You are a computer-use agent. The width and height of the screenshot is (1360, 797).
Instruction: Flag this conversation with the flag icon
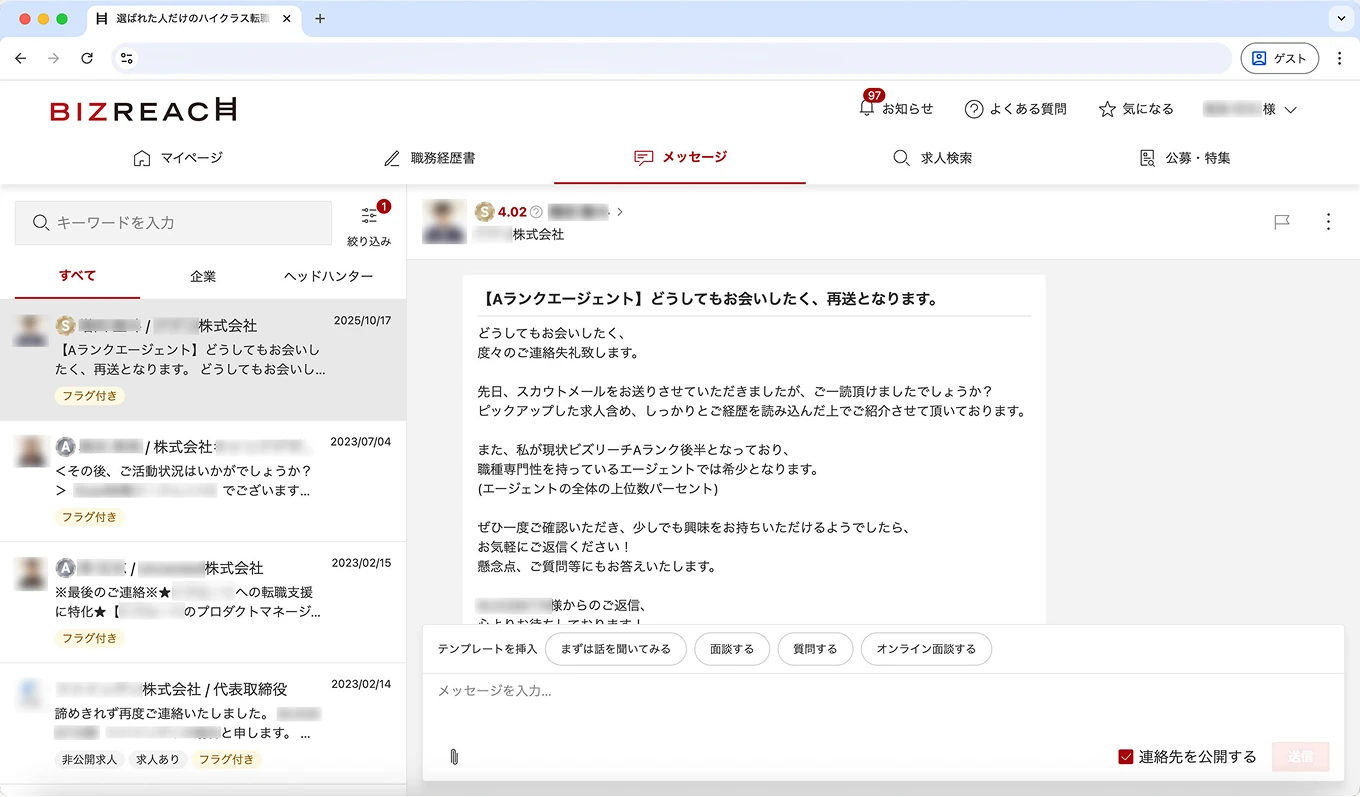(x=1282, y=222)
